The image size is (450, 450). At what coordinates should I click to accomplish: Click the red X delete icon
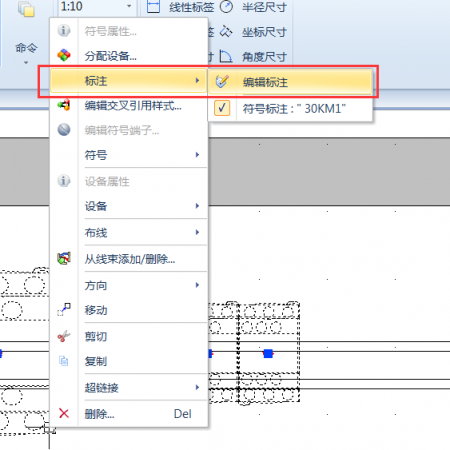pos(64,414)
